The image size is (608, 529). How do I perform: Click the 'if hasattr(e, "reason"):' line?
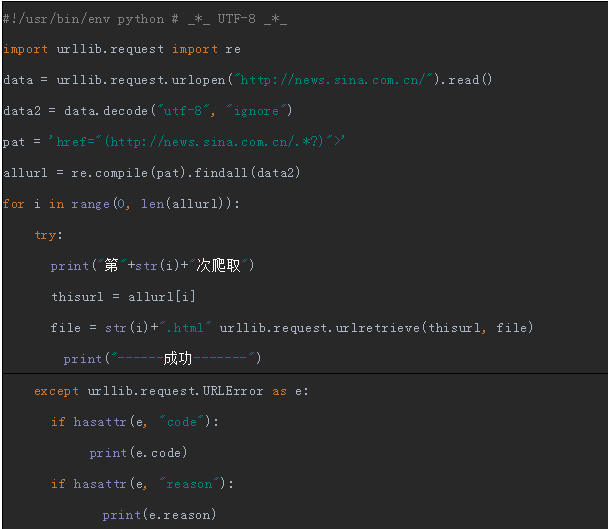coord(142,484)
